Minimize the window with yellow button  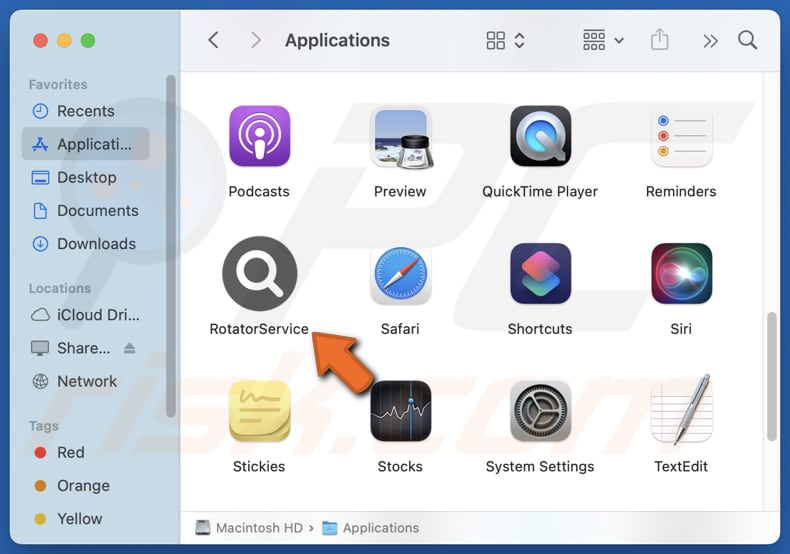(x=64, y=40)
